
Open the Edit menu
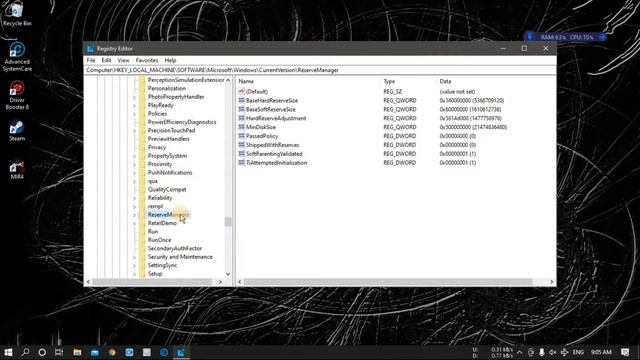click(106, 60)
